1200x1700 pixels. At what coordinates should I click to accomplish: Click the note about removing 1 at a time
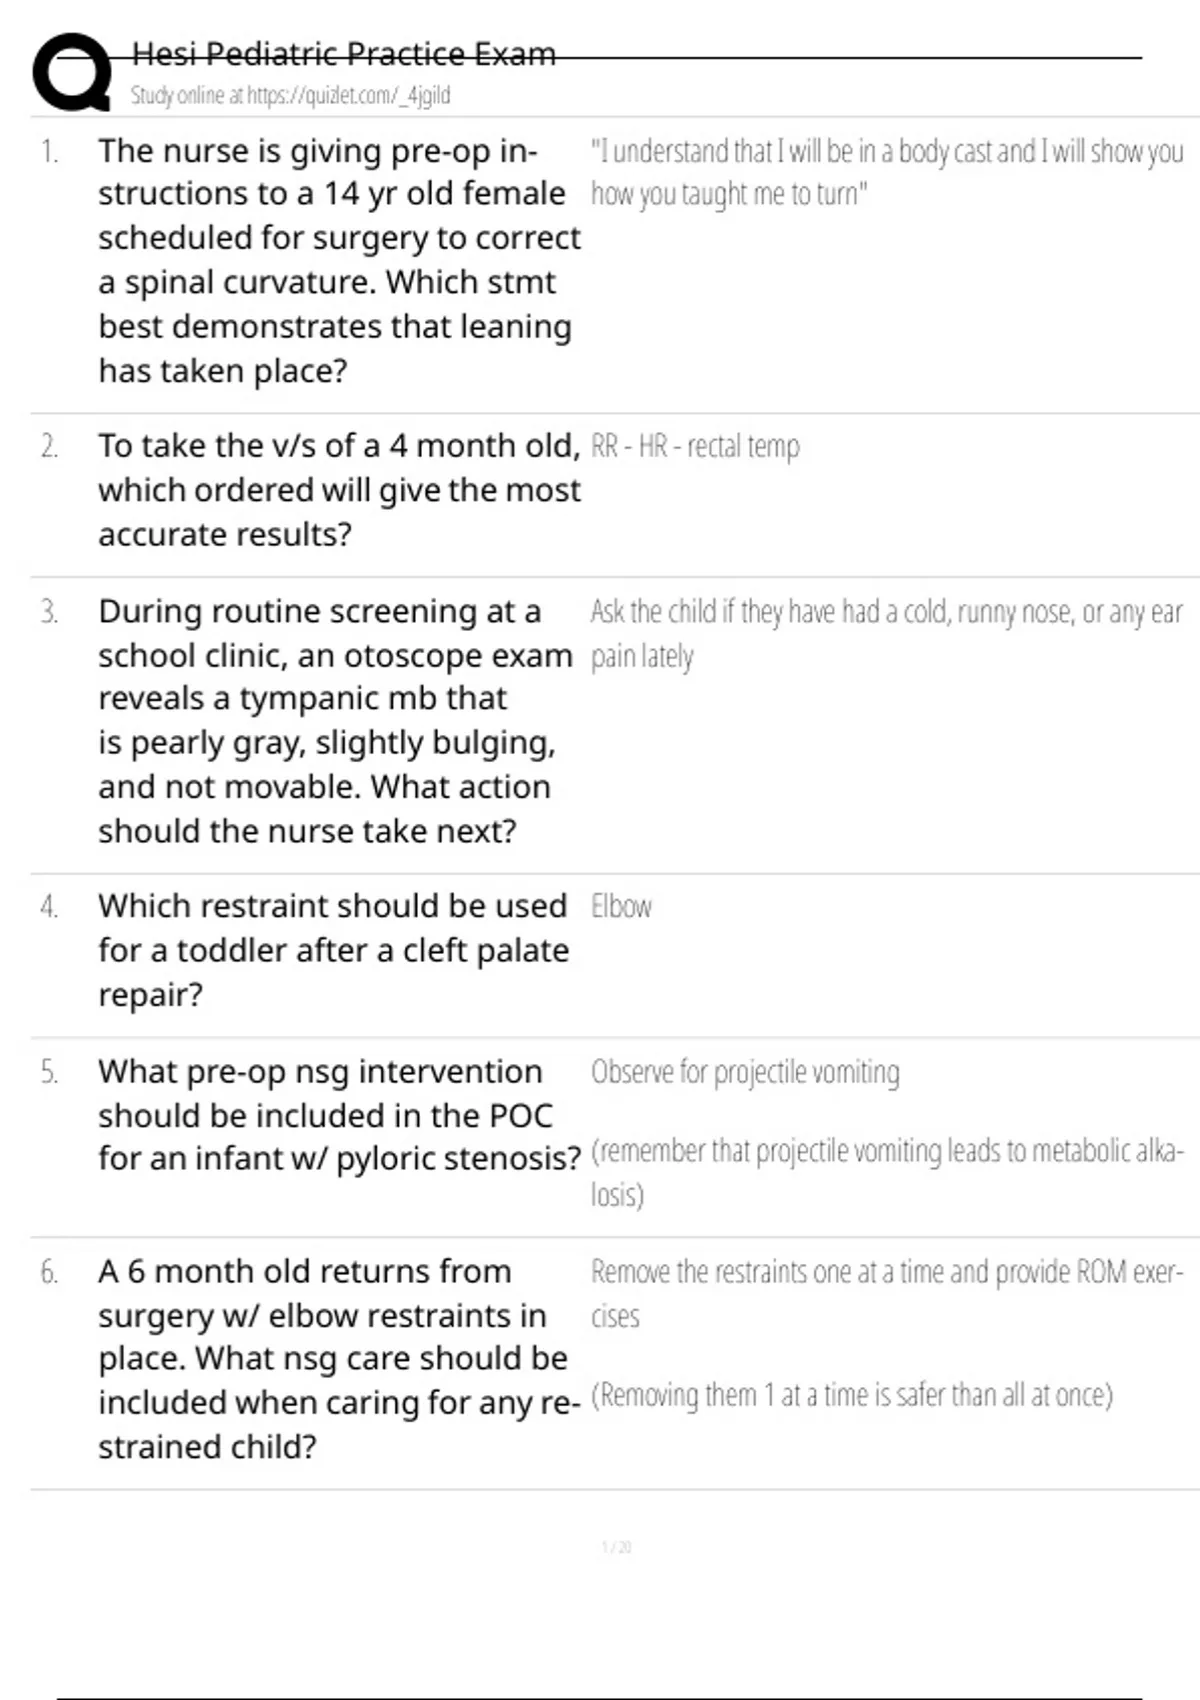pyautogui.click(x=851, y=1395)
